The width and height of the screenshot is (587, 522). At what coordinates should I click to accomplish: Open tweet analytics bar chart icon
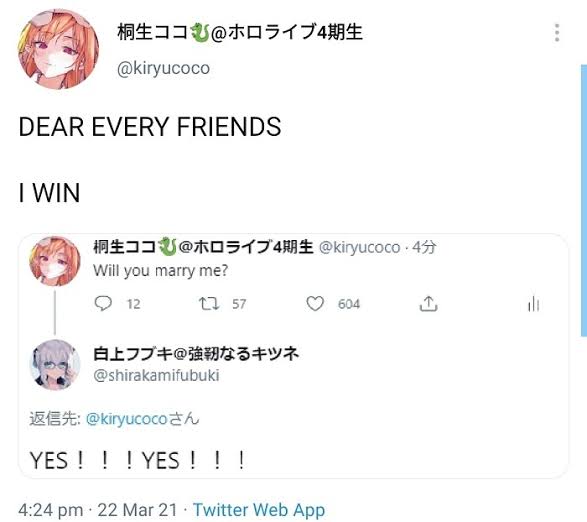click(x=533, y=303)
